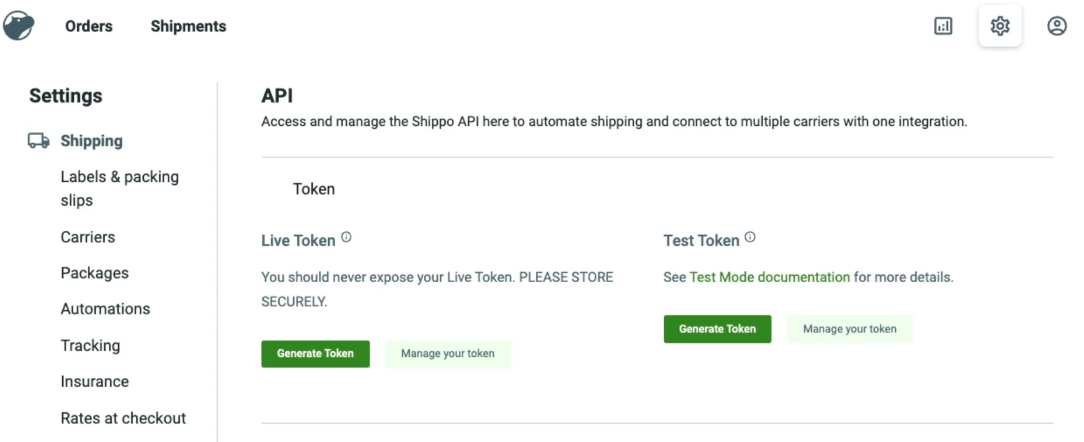Open Packages settings
The width and height of the screenshot is (1084, 442).
pos(95,273)
